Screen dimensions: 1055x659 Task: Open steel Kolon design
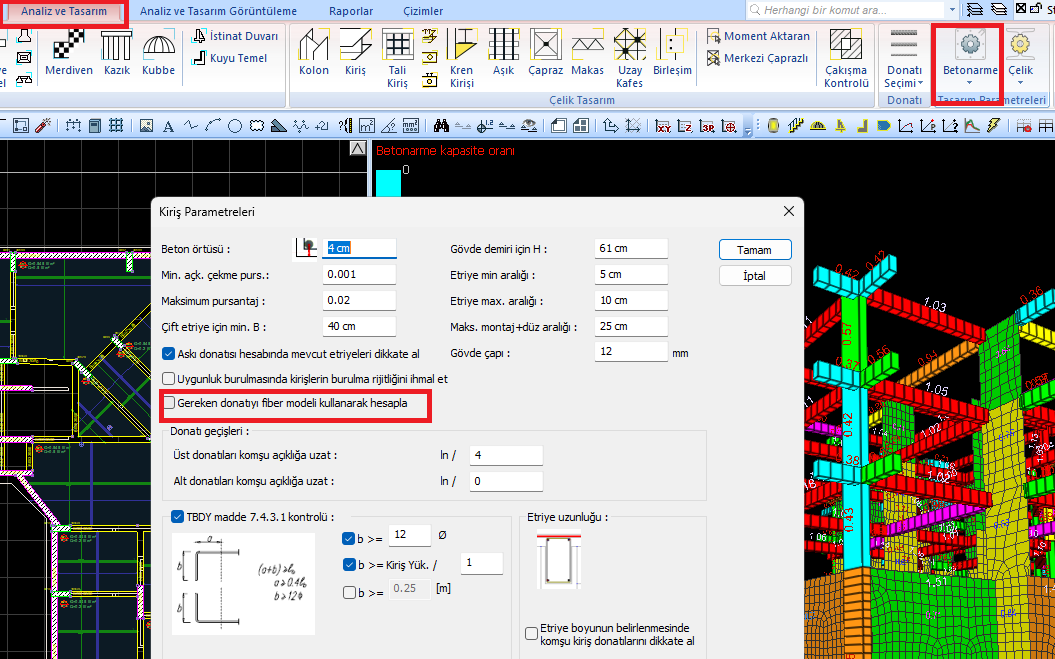314,53
